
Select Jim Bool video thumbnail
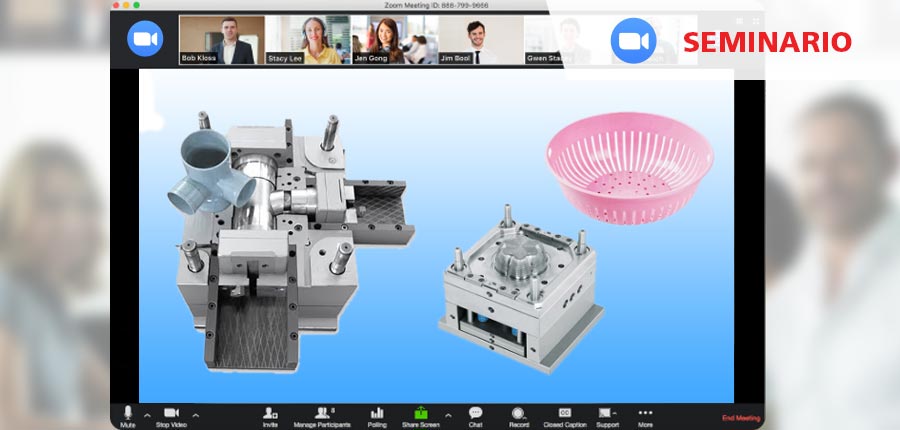(x=467, y=40)
